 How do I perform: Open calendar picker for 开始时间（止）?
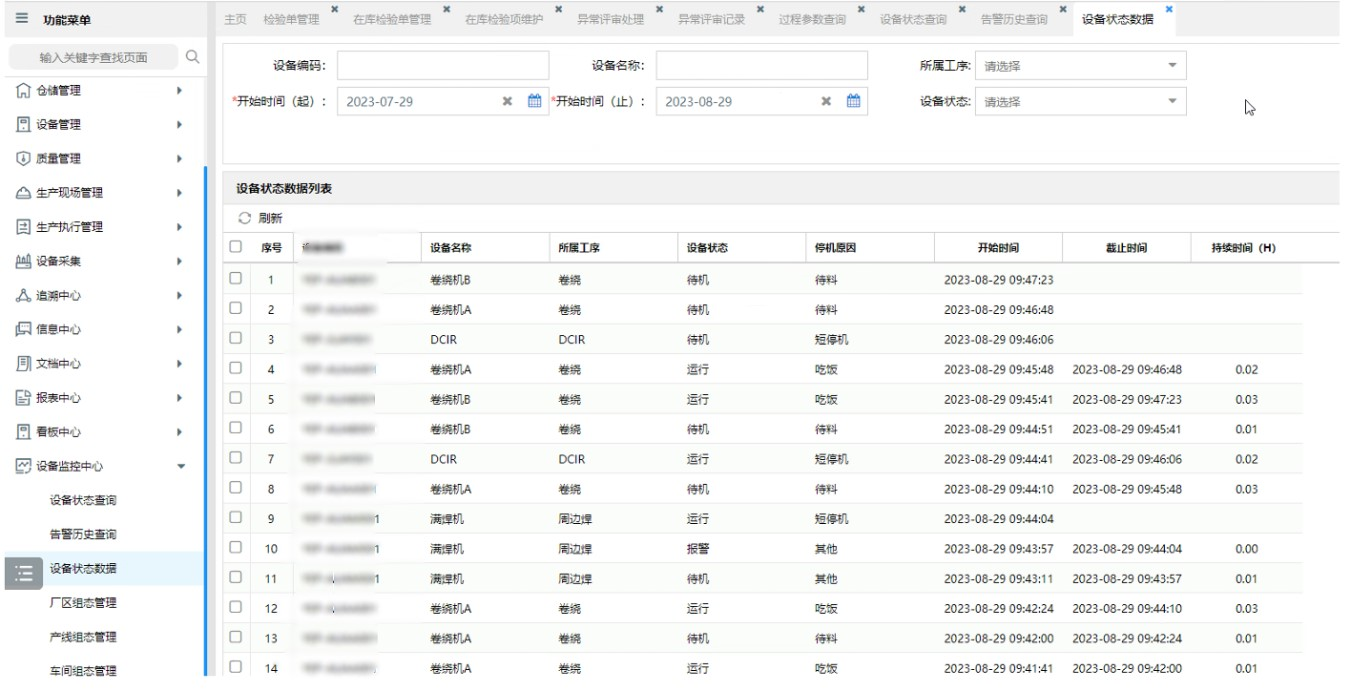[853, 101]
